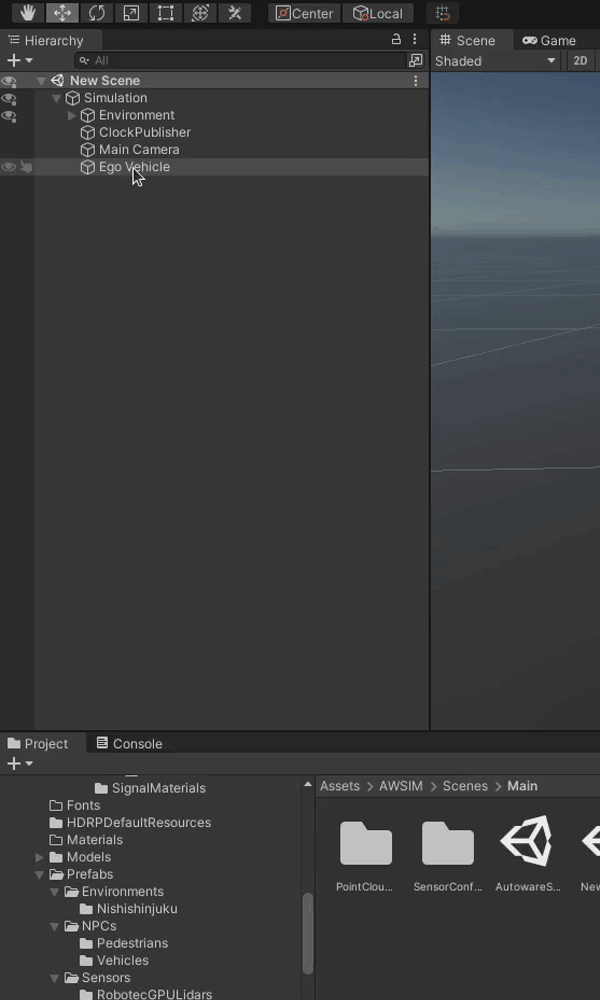Toggle grid snapping icon
Viewport: 600px width, 1000px height.
pos(442,13)
